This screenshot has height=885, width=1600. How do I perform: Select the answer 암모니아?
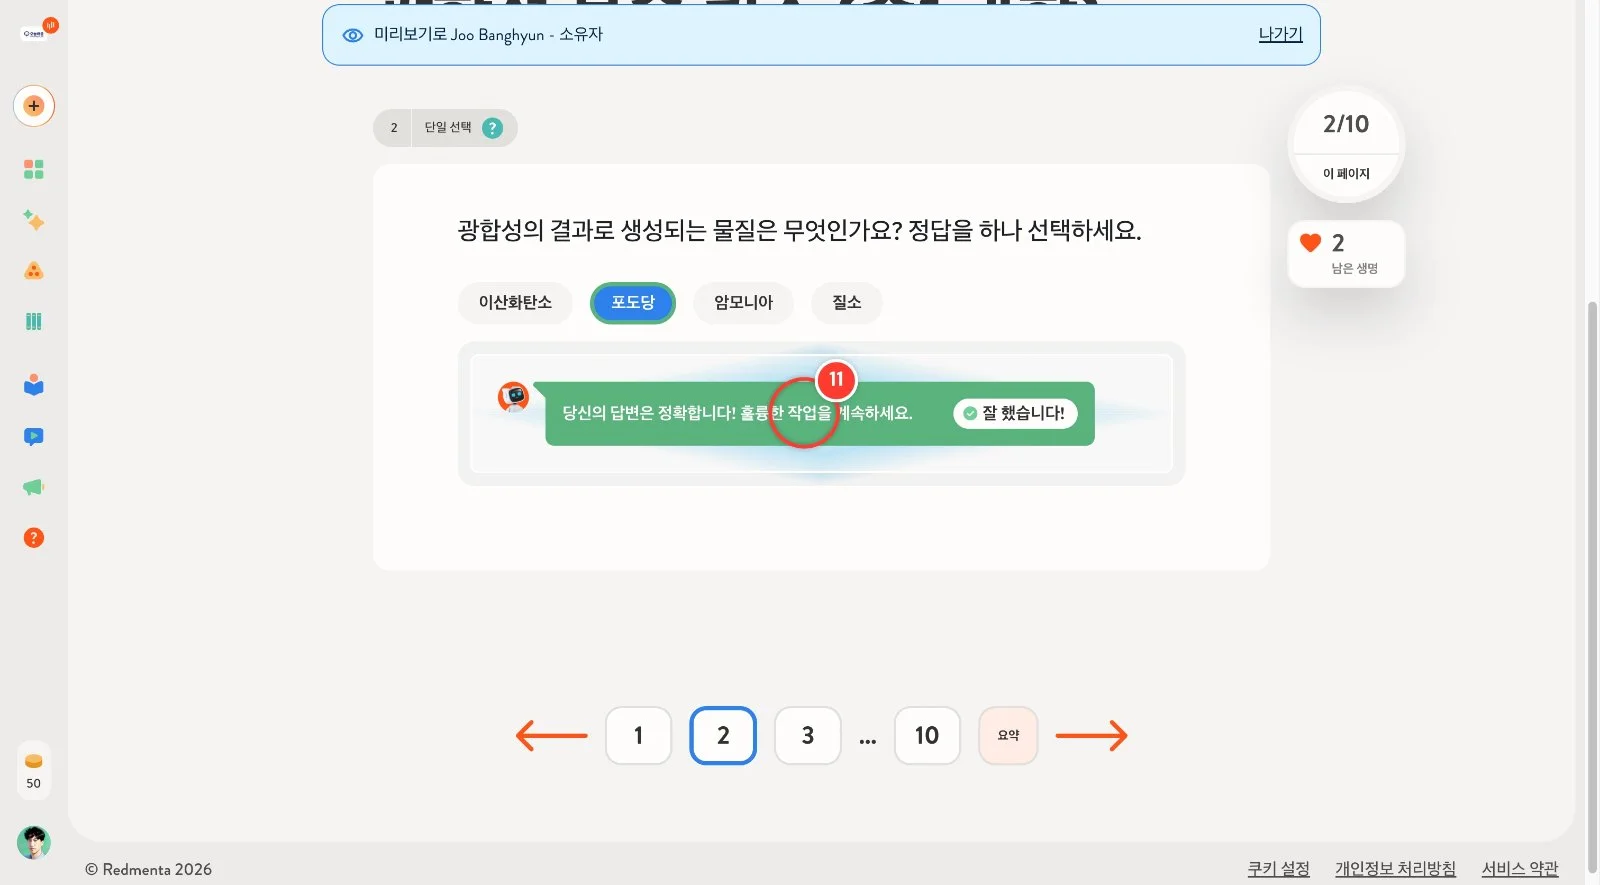pos(743,303)
